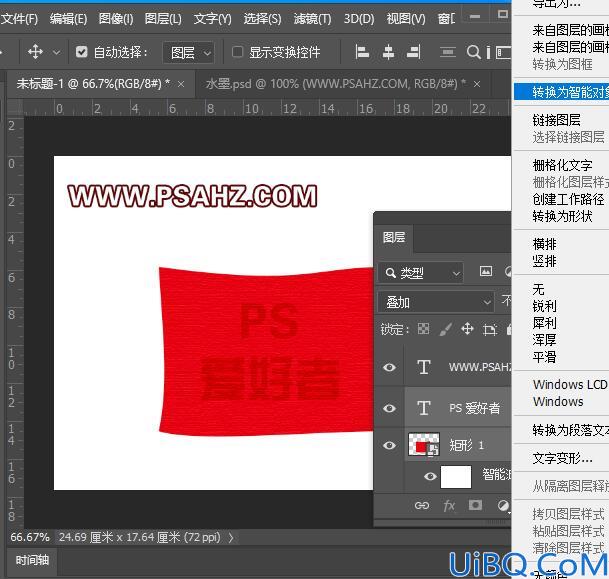Open the 图层(L) menu

tap(163, 19)
